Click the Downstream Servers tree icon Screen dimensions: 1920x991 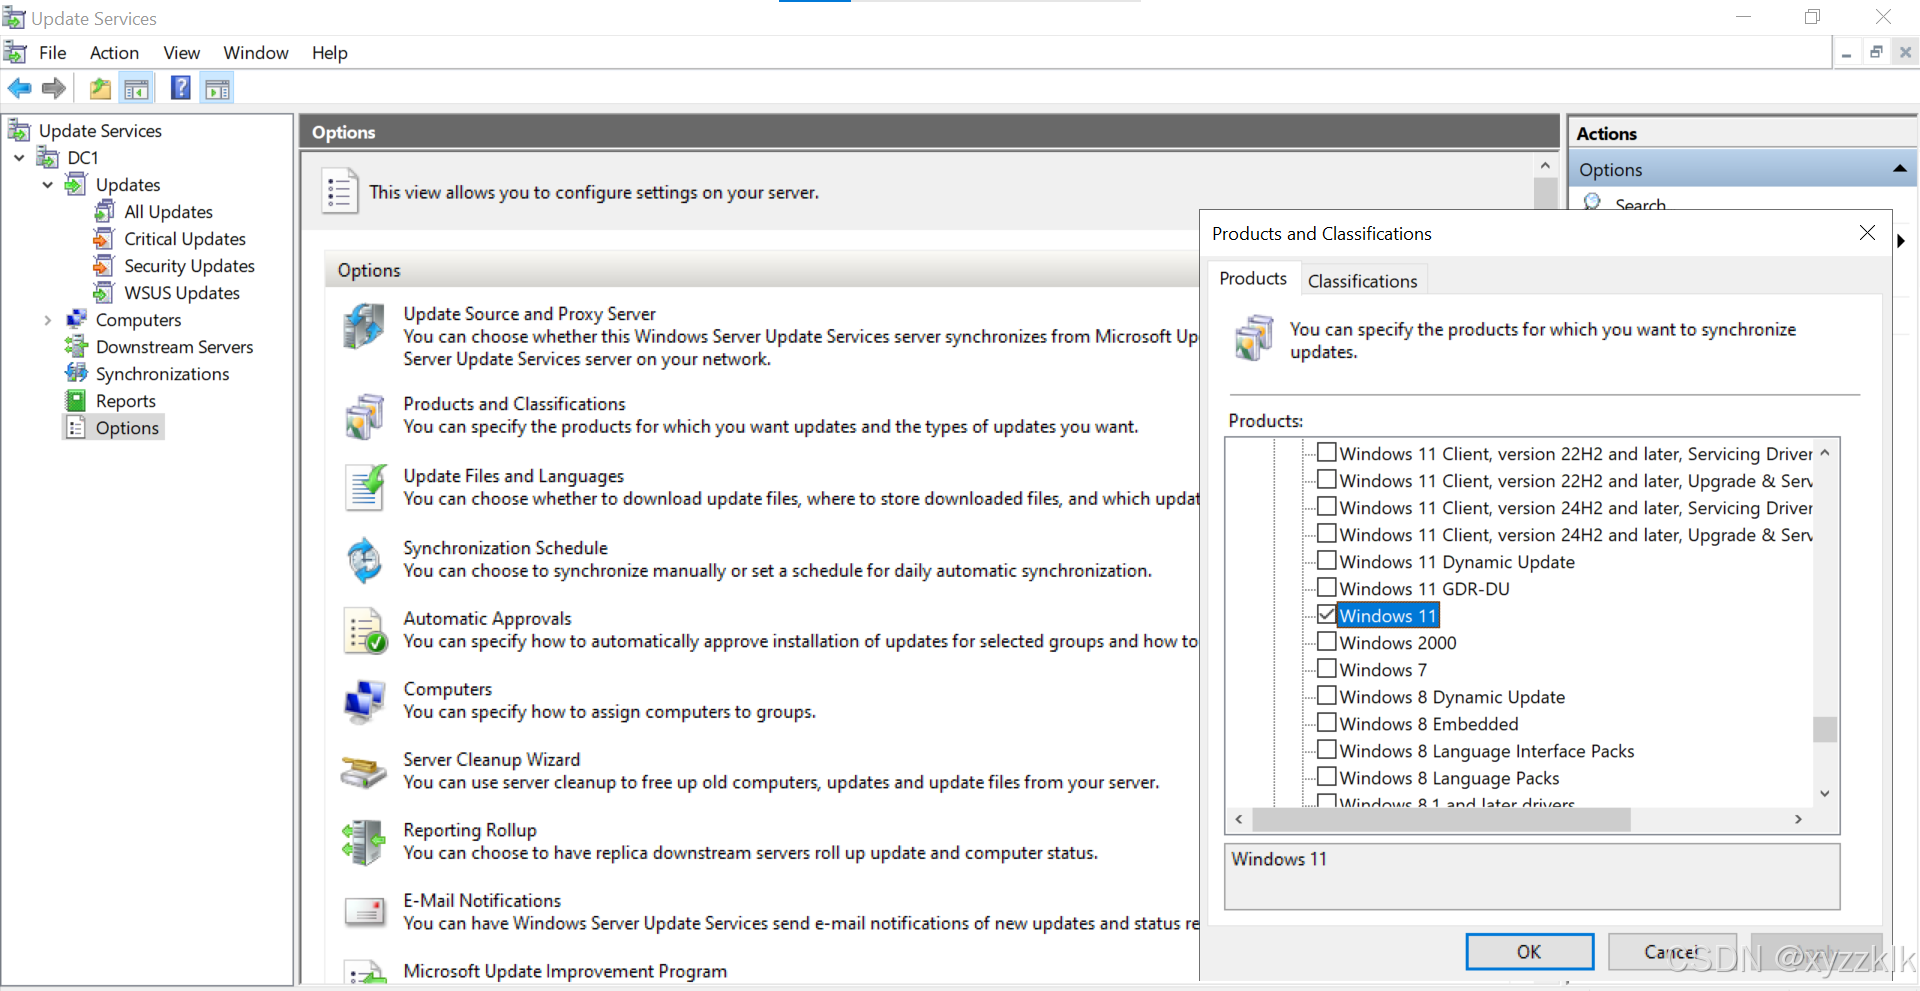click(x=76, y=346)
